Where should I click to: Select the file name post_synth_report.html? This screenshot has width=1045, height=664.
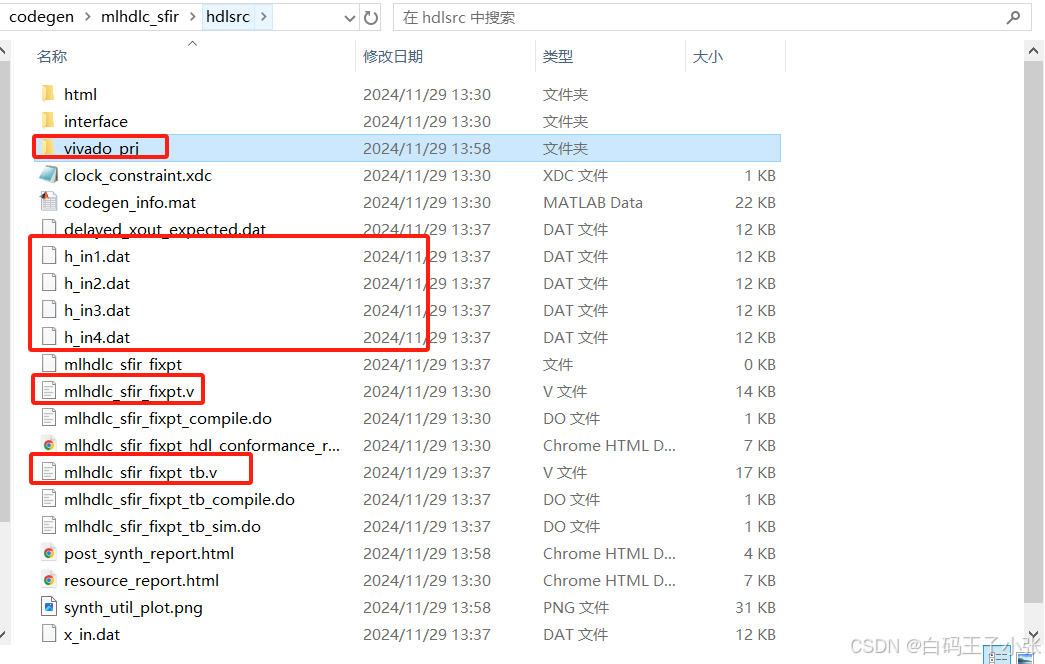[149, 553]
